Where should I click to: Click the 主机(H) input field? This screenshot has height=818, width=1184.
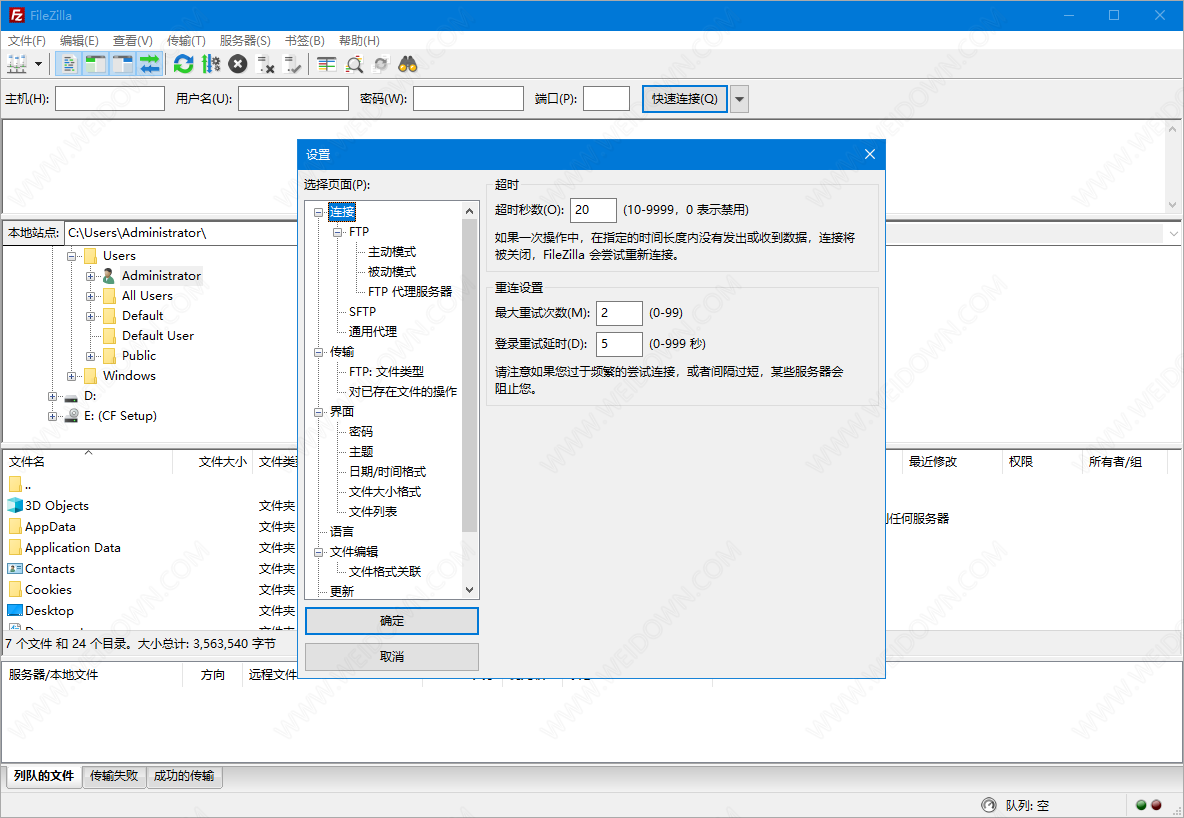[x=109, y=99]
